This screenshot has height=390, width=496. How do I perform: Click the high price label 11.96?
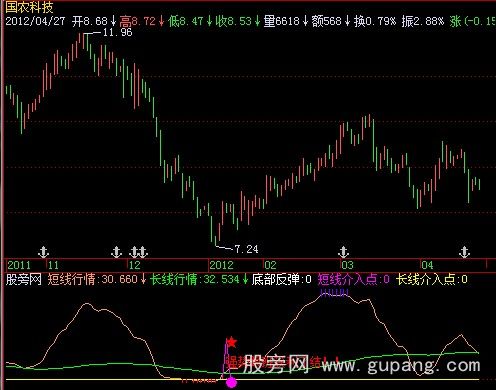pos(117,33)
